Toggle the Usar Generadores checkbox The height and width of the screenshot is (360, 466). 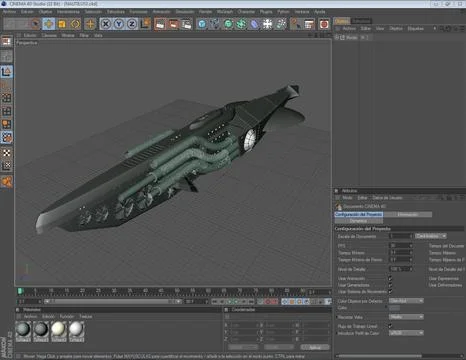point(390,285)
